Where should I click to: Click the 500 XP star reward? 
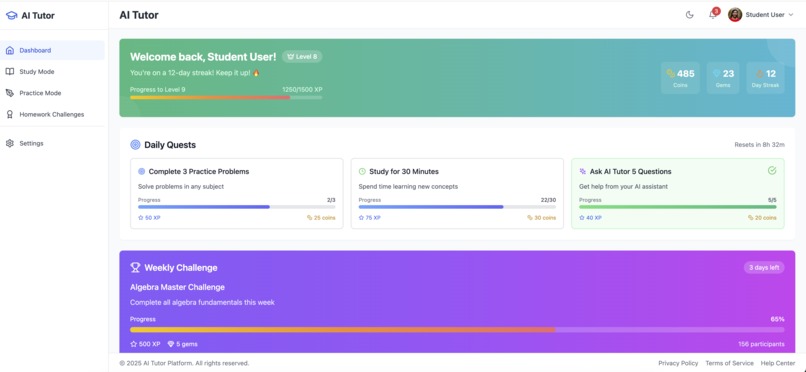coord(145,344)
